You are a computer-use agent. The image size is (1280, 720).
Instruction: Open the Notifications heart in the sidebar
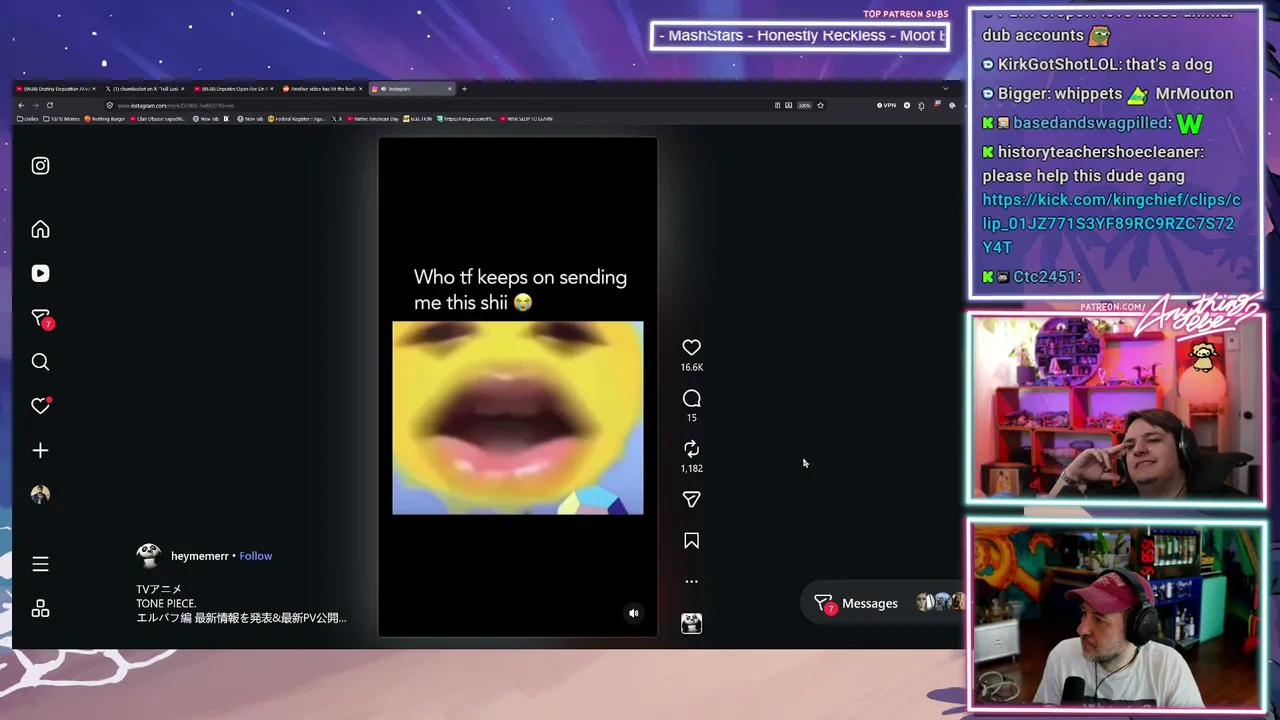[x=40, y=406]
